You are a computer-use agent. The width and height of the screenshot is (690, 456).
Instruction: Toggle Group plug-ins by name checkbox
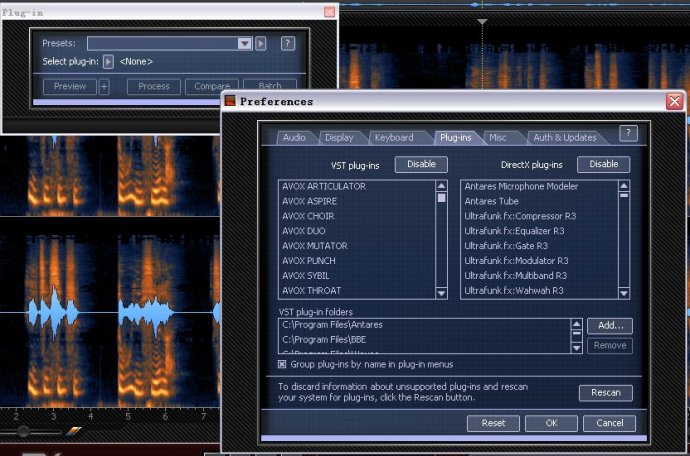pos(282,364)
